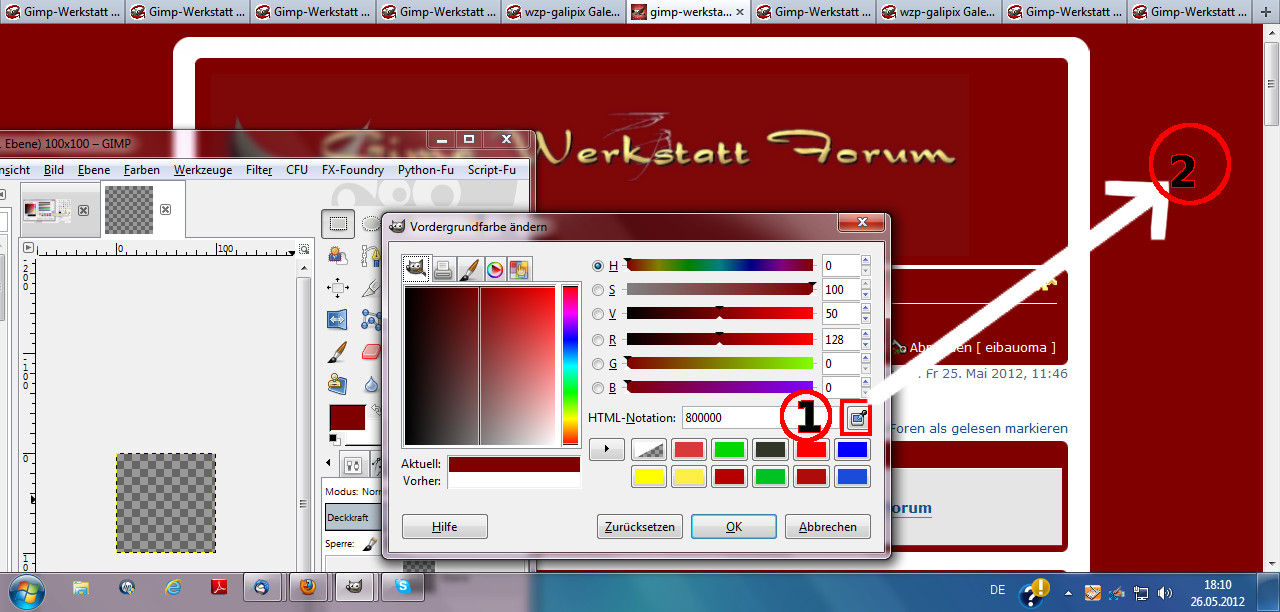Open the color wheel selector tab
1280x612 pixels.
coord(494,269)
